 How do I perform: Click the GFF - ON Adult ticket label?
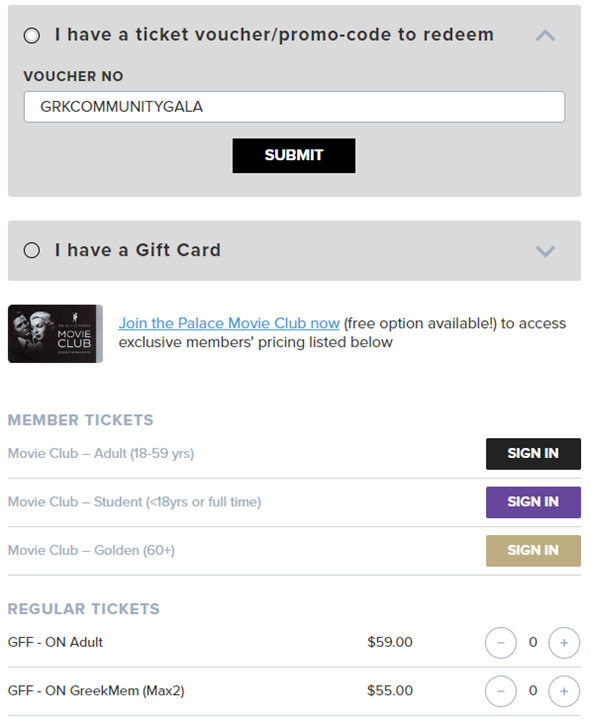[x=55, y=642]
